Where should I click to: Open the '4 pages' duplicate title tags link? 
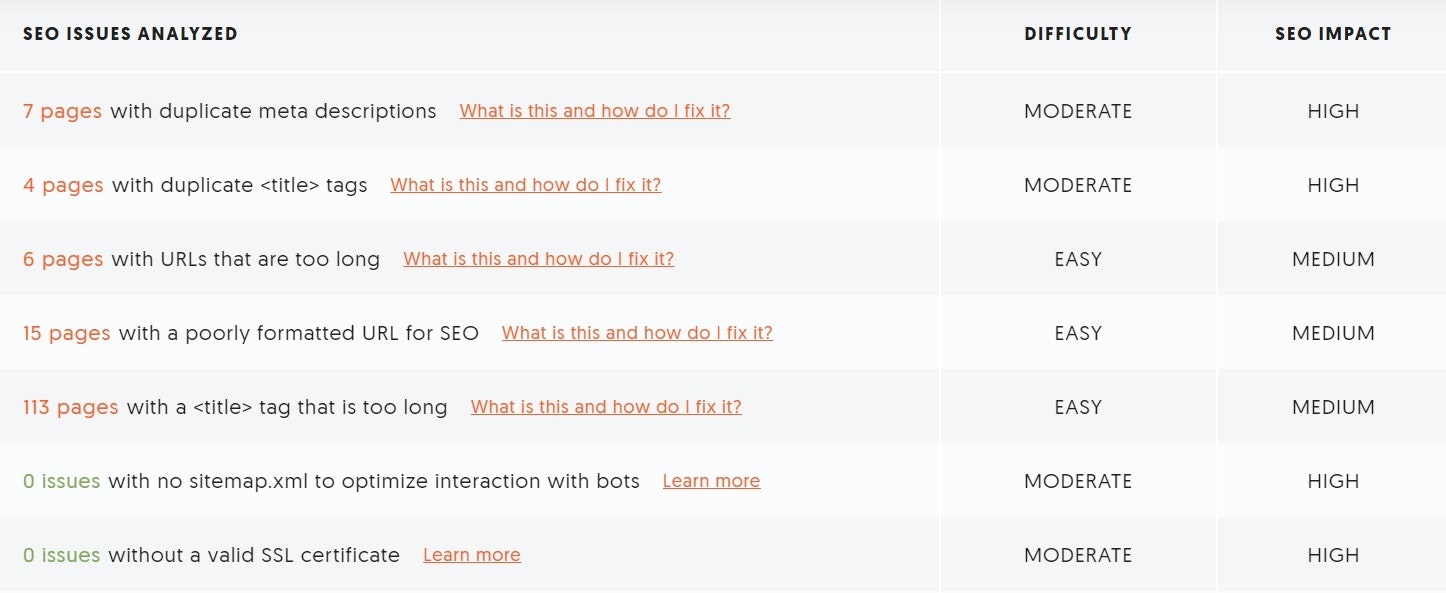[63, 185]
